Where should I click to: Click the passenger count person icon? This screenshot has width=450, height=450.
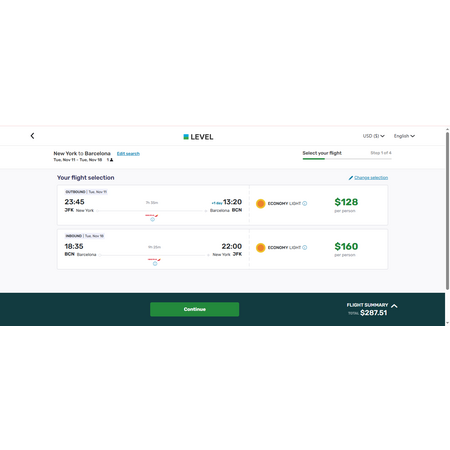(111, 160)
